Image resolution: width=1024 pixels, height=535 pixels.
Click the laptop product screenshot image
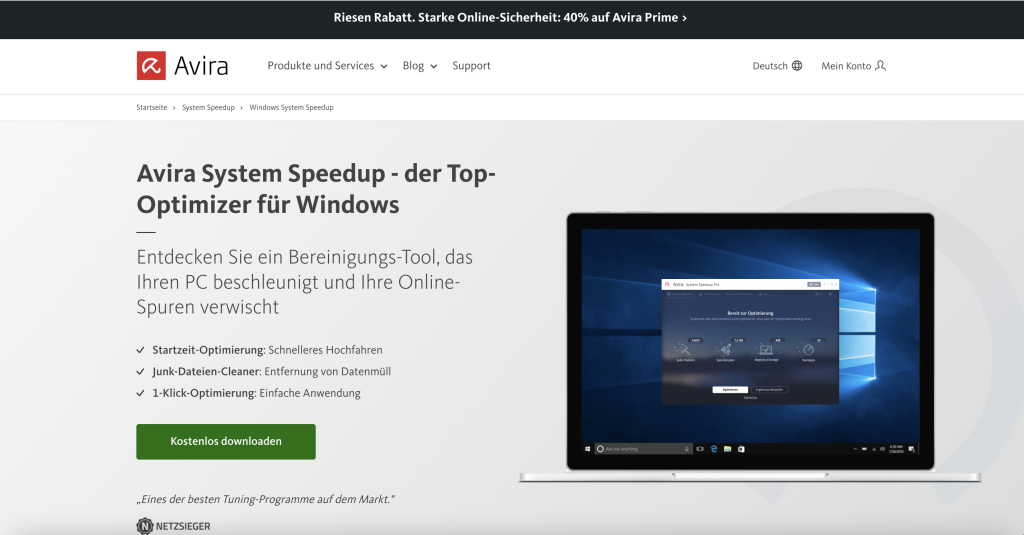[x=750, y=347]
